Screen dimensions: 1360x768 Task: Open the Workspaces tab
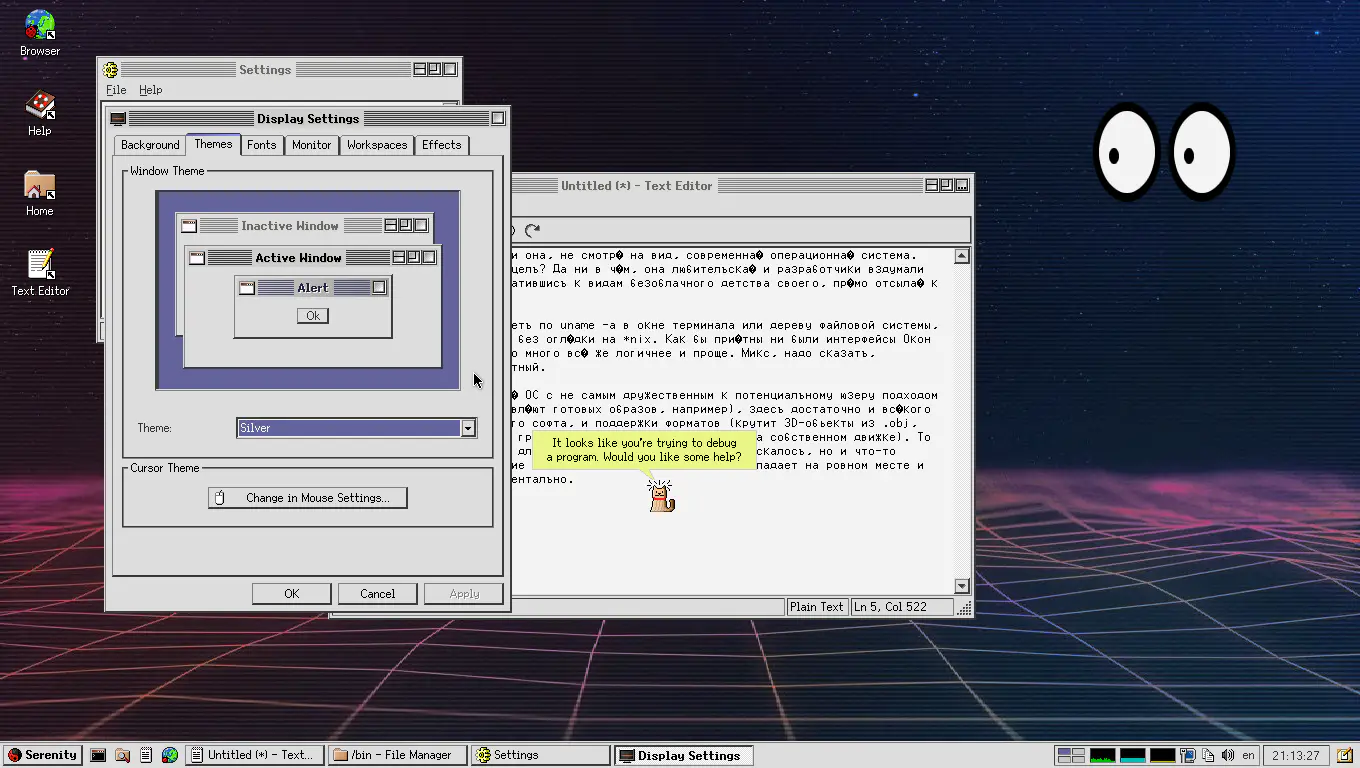[x=377, y=145]
